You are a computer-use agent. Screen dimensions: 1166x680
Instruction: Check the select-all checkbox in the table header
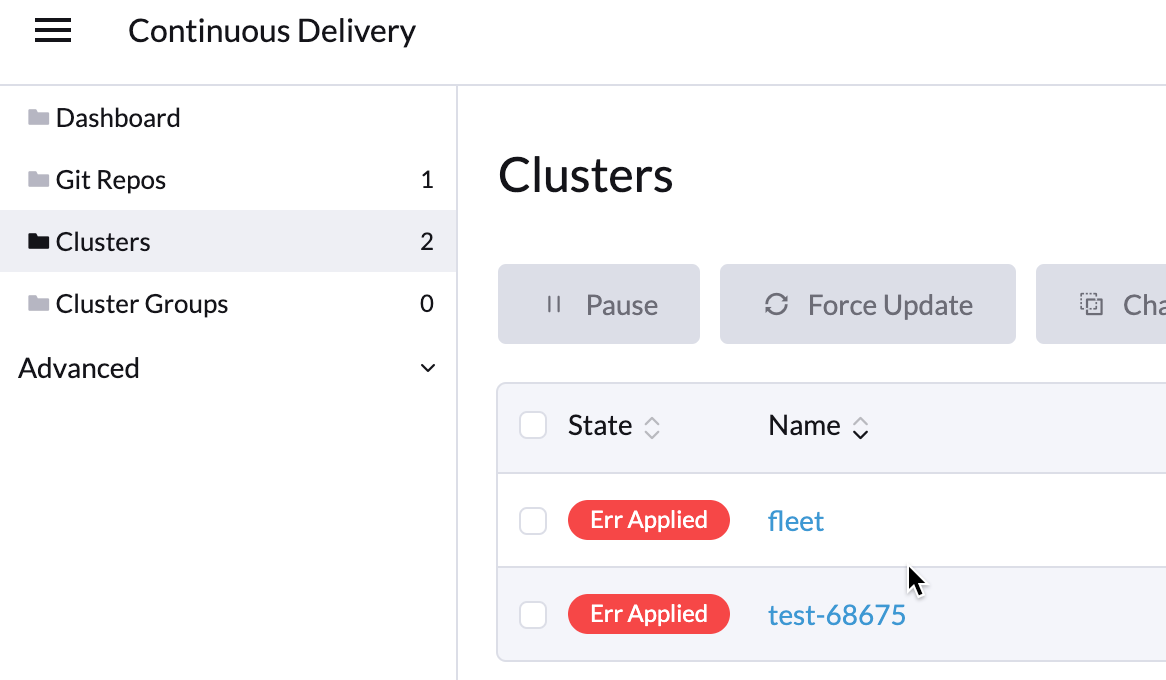coord(533,425)
